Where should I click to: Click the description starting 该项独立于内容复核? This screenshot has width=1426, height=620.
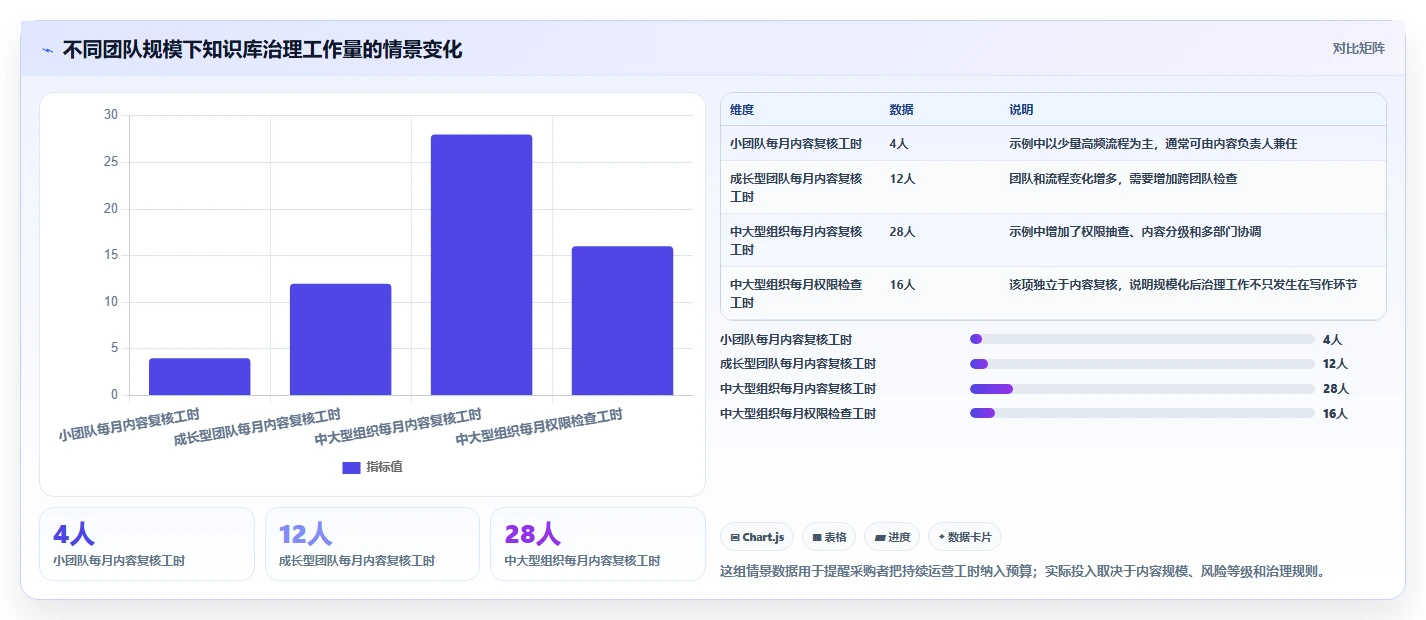pos(1183,285)
